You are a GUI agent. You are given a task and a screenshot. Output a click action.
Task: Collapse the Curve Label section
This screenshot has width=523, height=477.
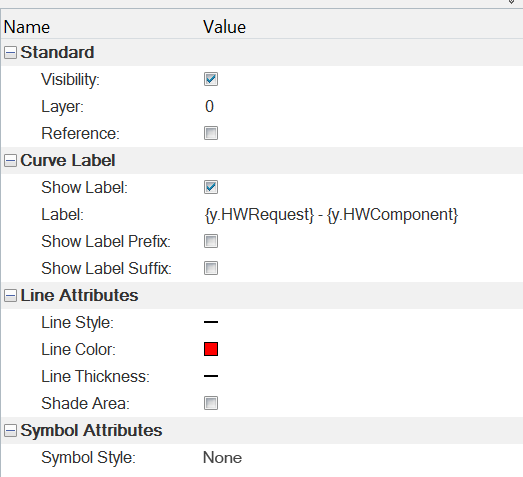[10, 160]
